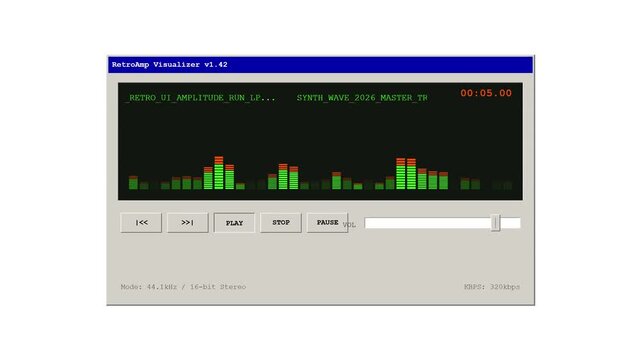The height and width of the screenshot is (360, 641).
Task: Click the spectrum analyzer bars display
Action: (x=320, y=173)
